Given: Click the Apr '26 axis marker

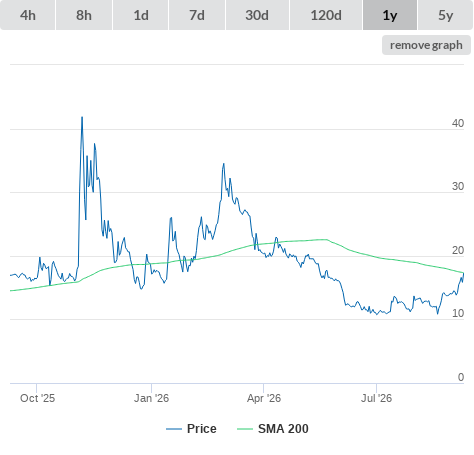Looking at the screenshot, I should tap(264, 398).
